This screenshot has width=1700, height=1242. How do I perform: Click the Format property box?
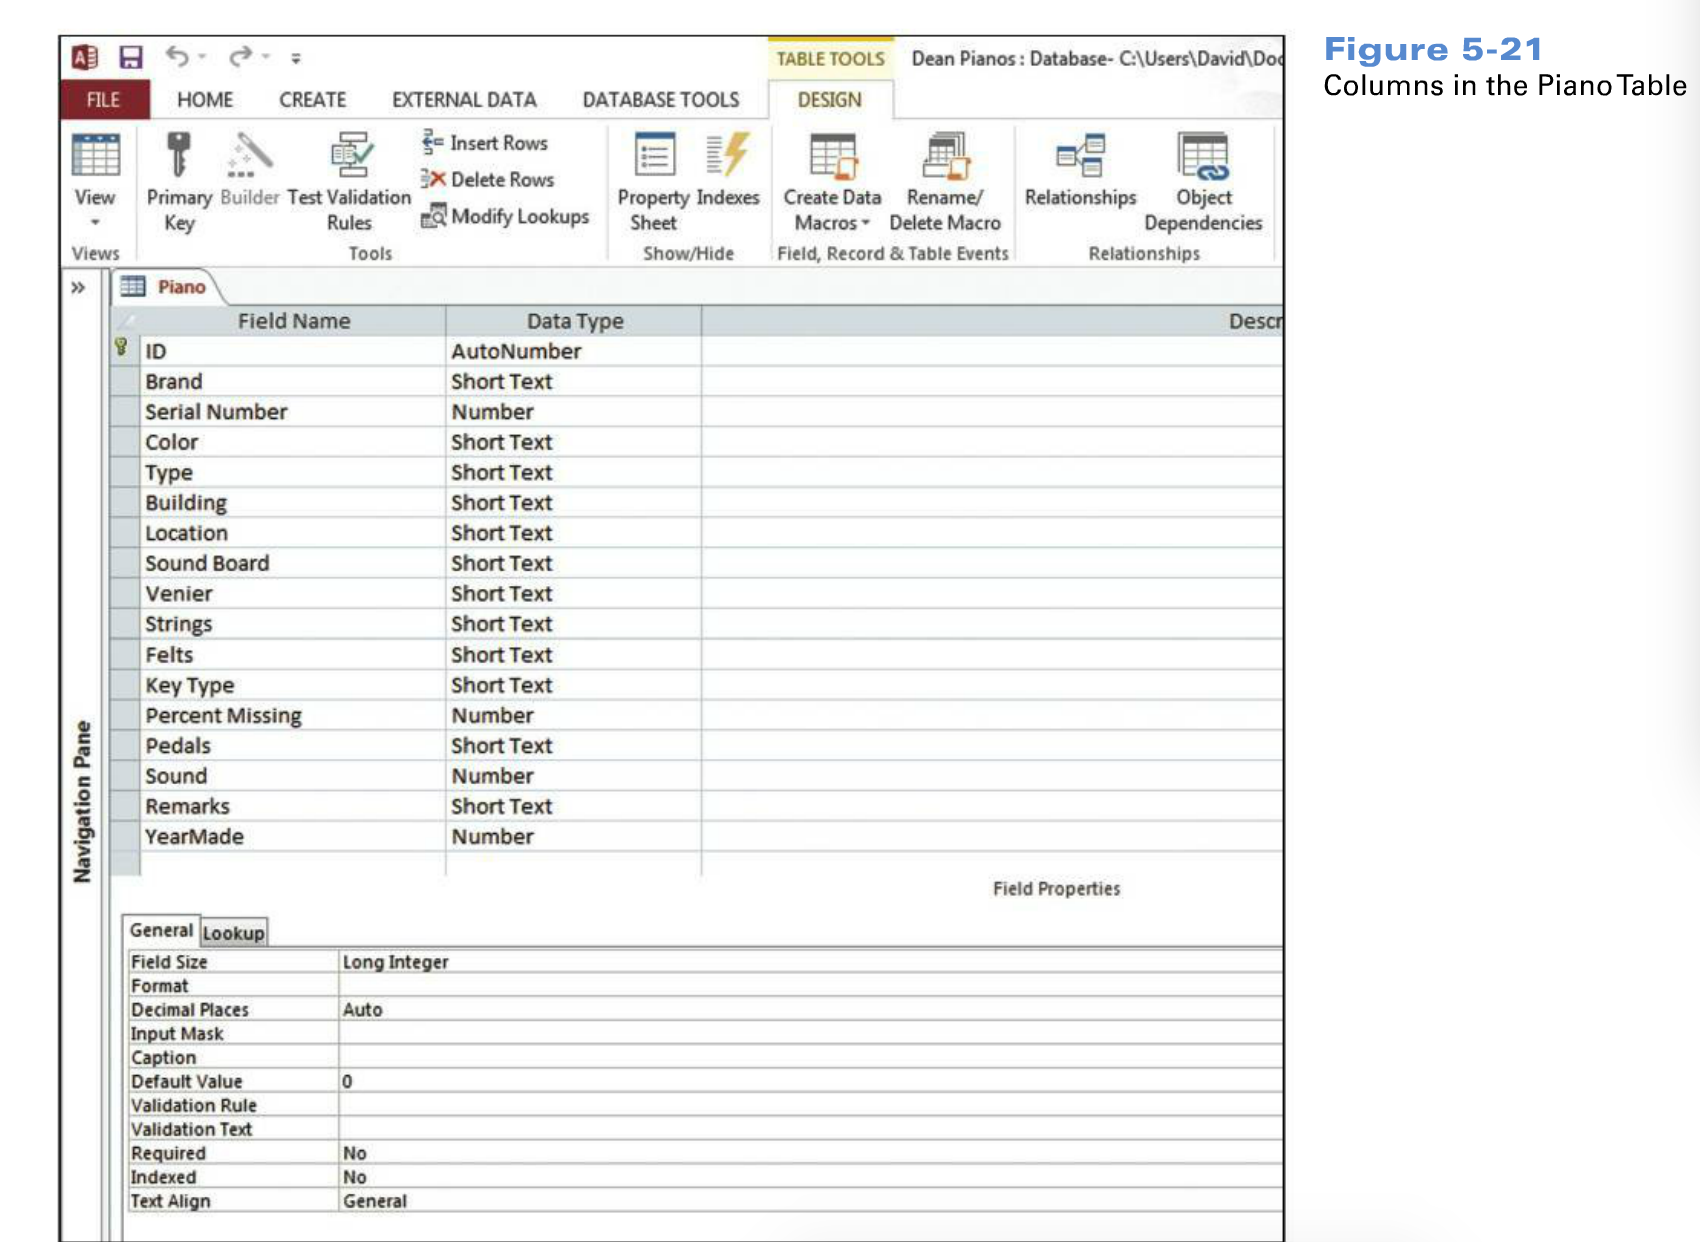810,986
